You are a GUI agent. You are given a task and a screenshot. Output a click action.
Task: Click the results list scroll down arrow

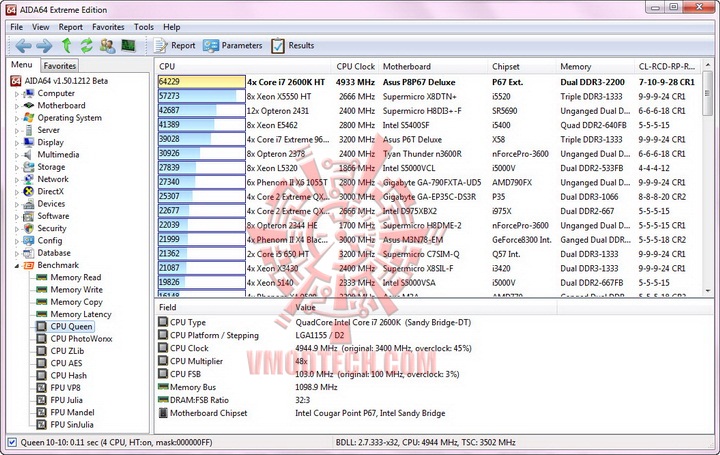pyautogui.click(x=707, y=291)
